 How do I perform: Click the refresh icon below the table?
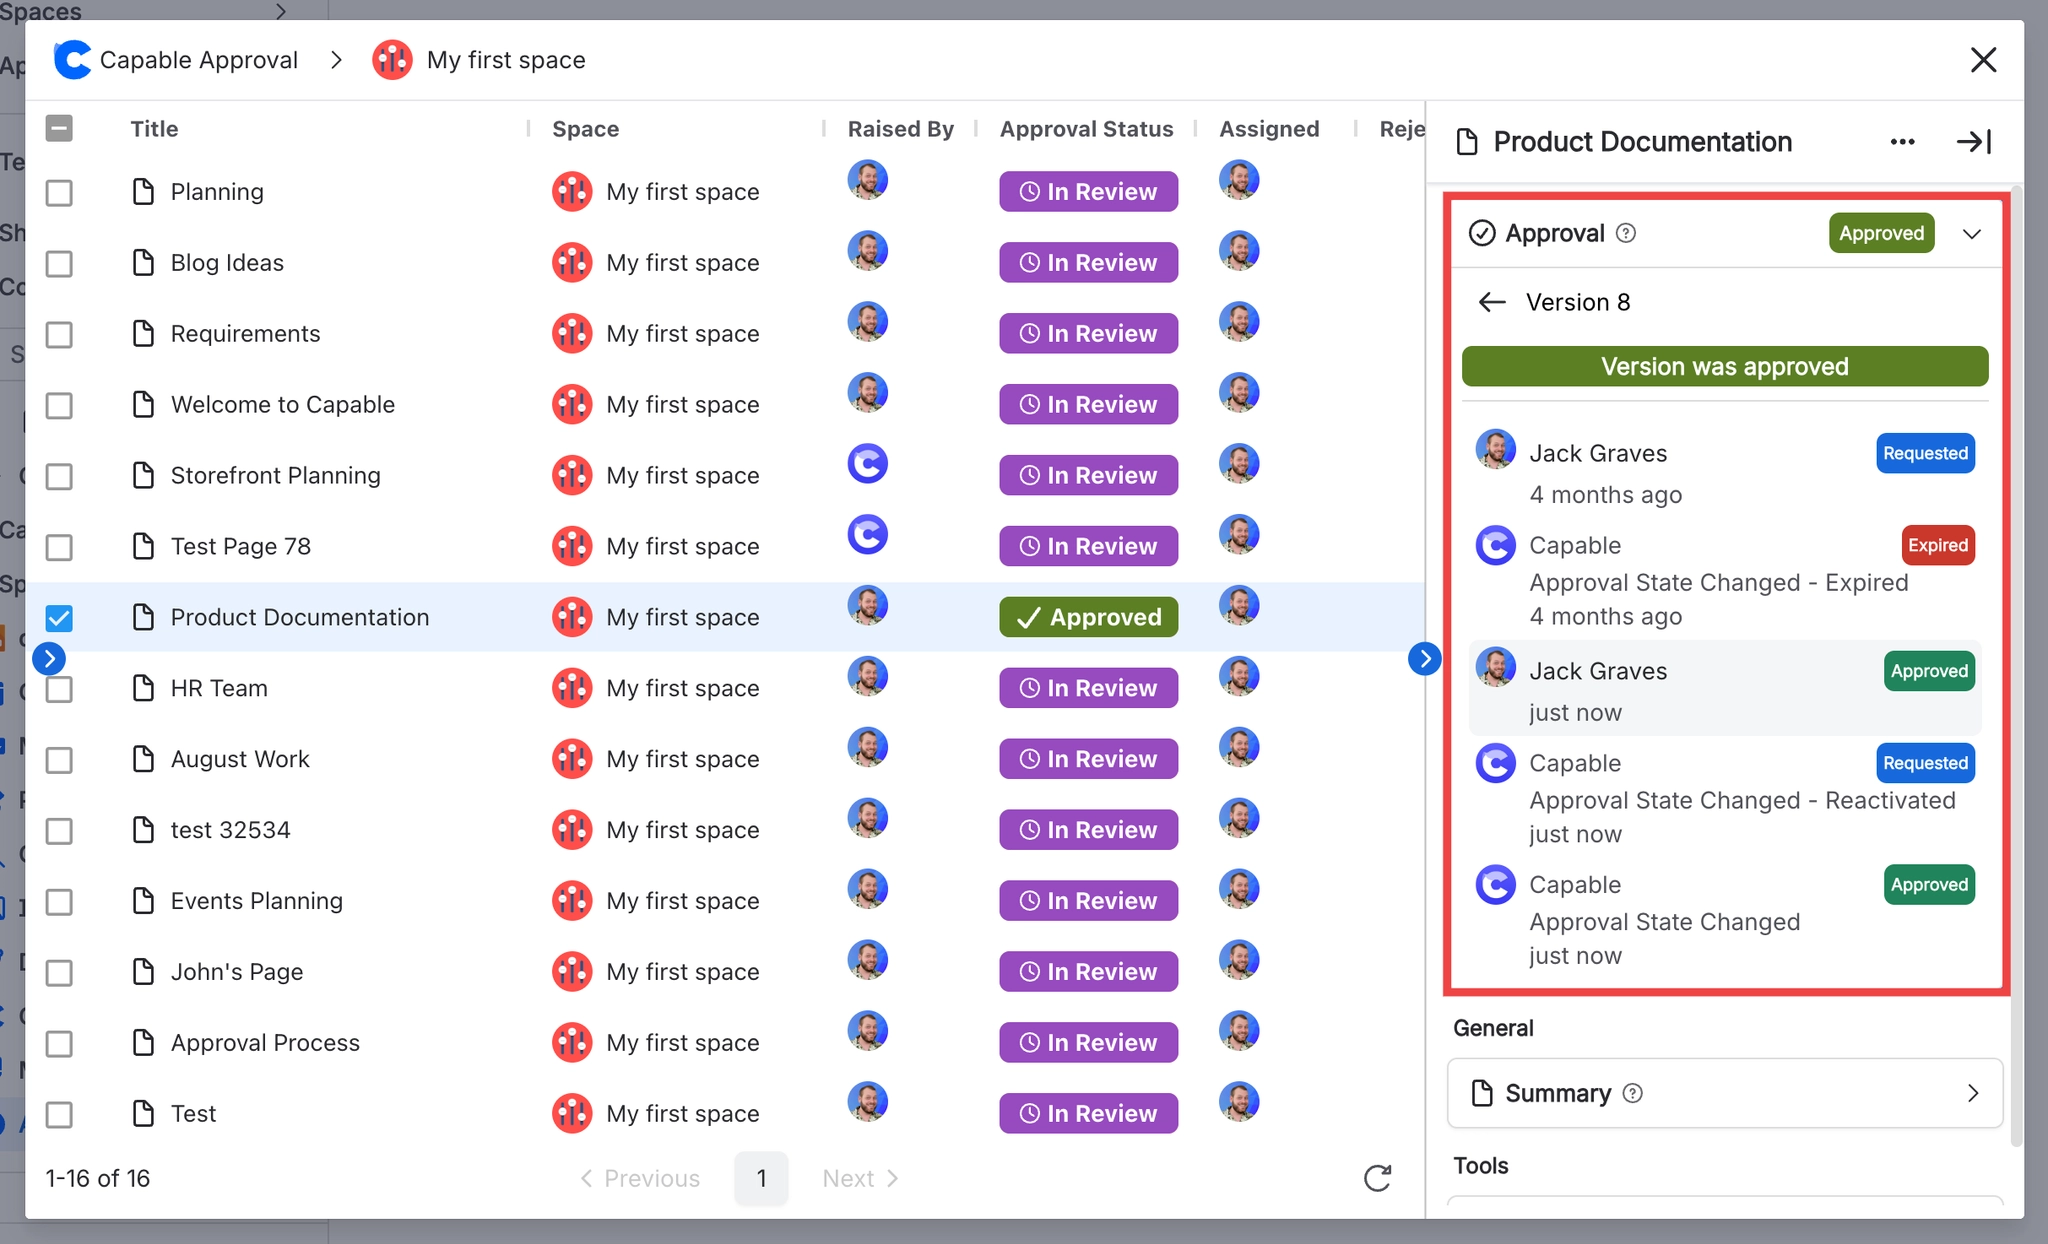(1377, 1178)
